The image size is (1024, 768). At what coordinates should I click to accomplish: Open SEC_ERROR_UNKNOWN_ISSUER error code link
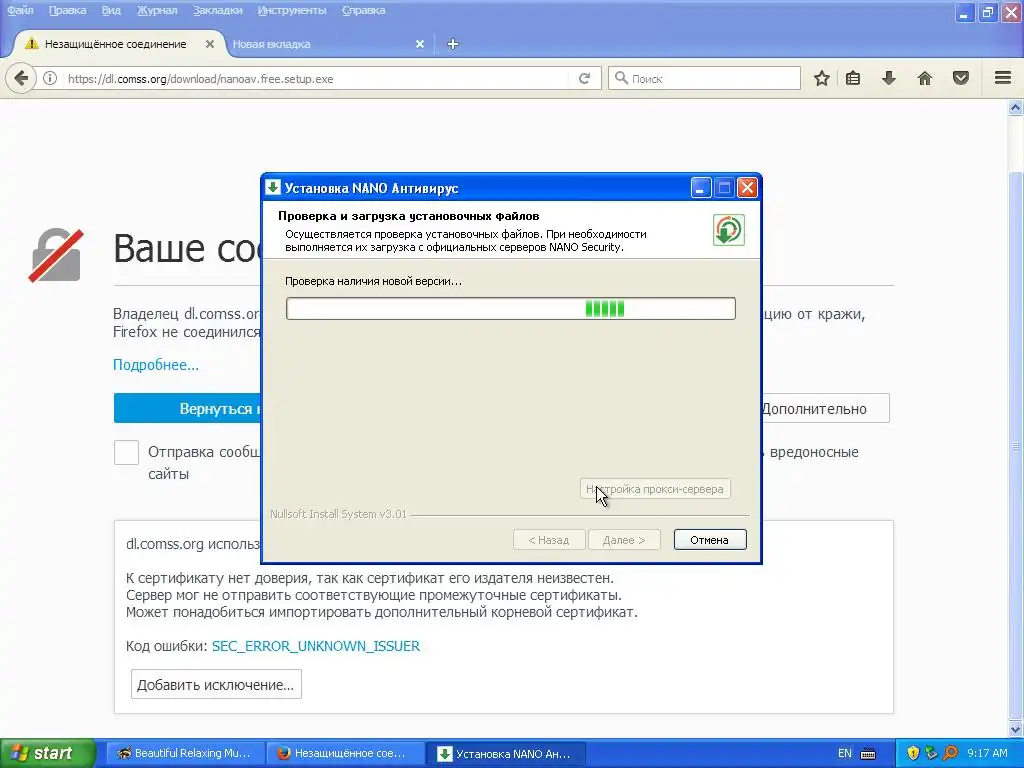tap(315, 646)
